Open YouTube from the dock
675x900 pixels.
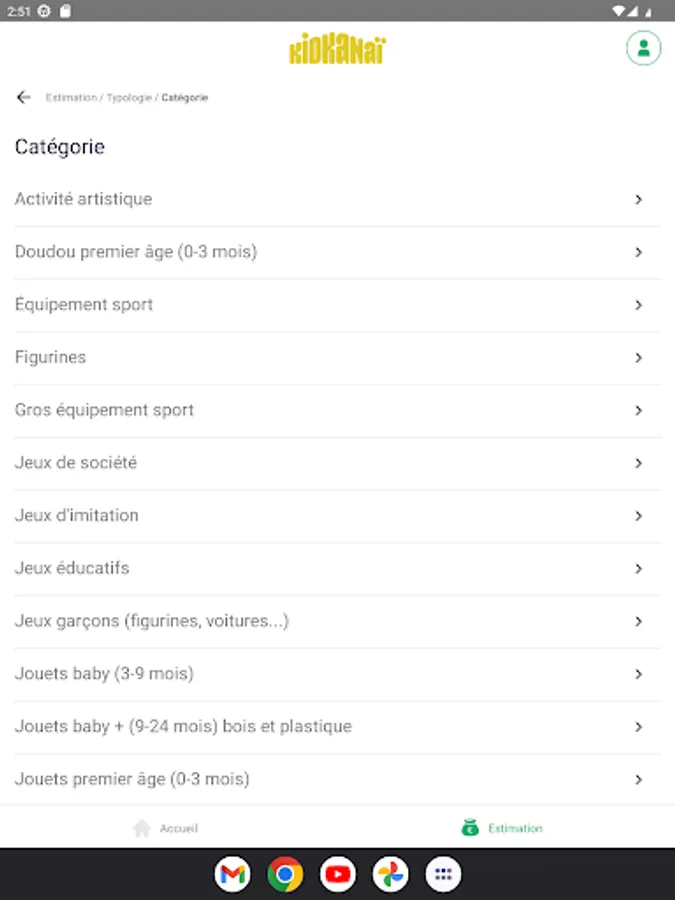point(338,875)
